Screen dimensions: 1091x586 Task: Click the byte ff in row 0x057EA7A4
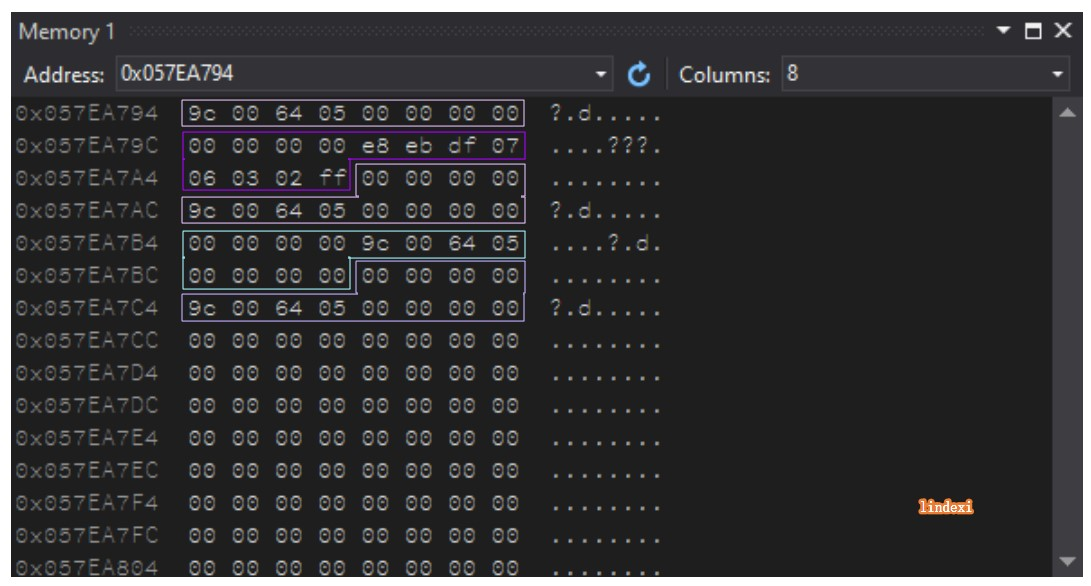[332, 178]
